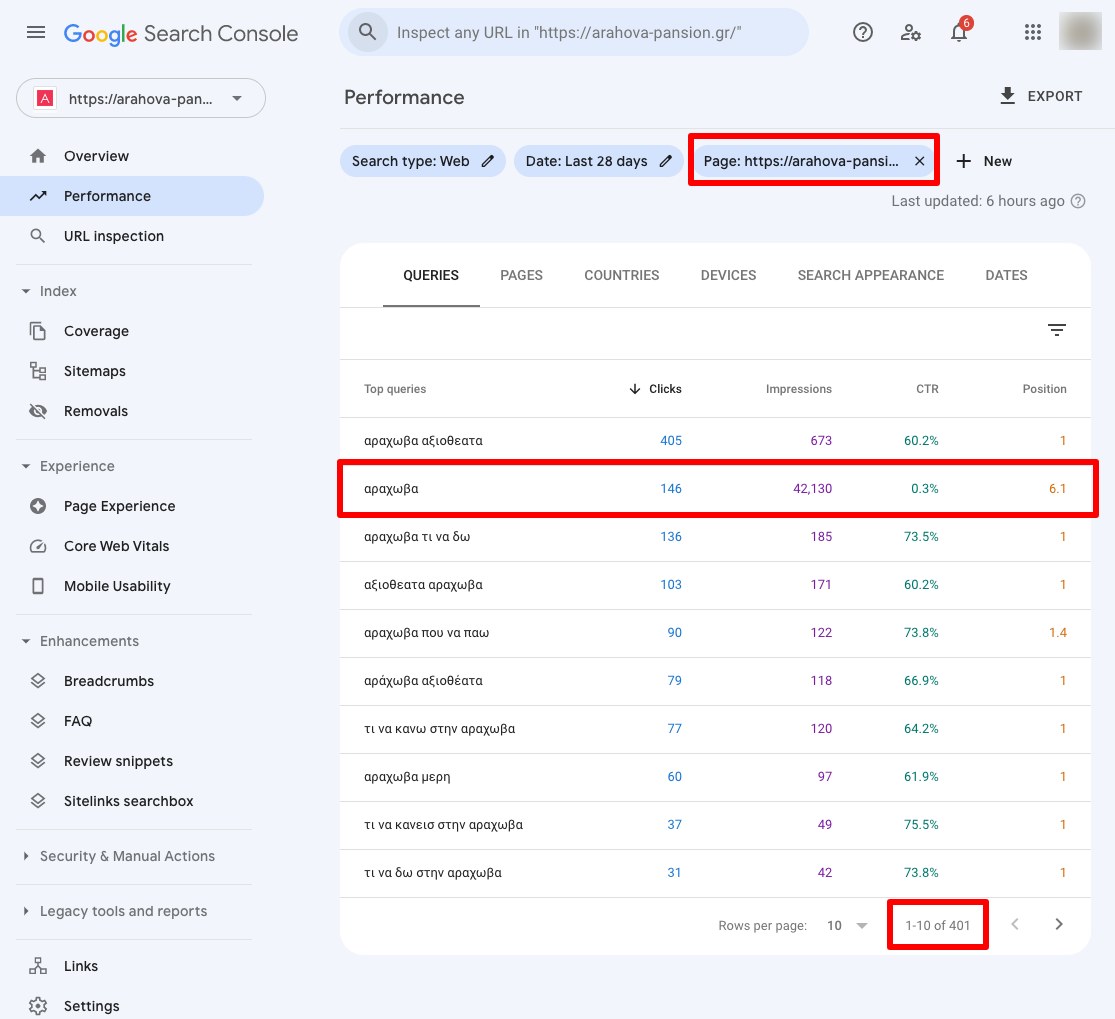The width and height of the screenshot is (1115, 1019).
Task: Click the plus icon to add New filter
Action: pos(964,161)
